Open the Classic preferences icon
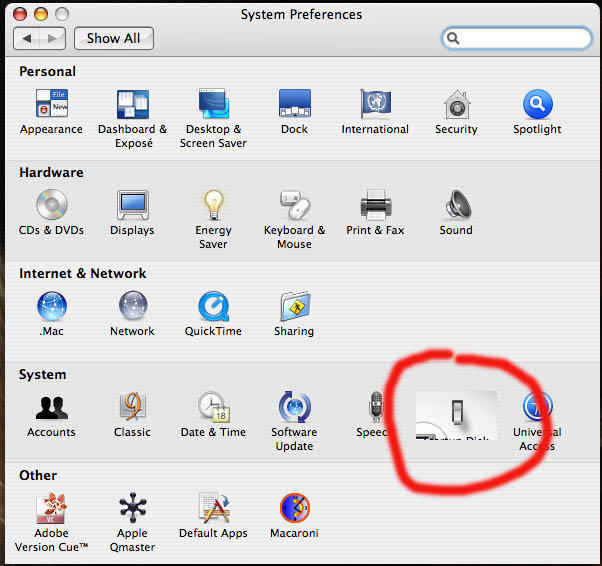 (x=133, y=407)
